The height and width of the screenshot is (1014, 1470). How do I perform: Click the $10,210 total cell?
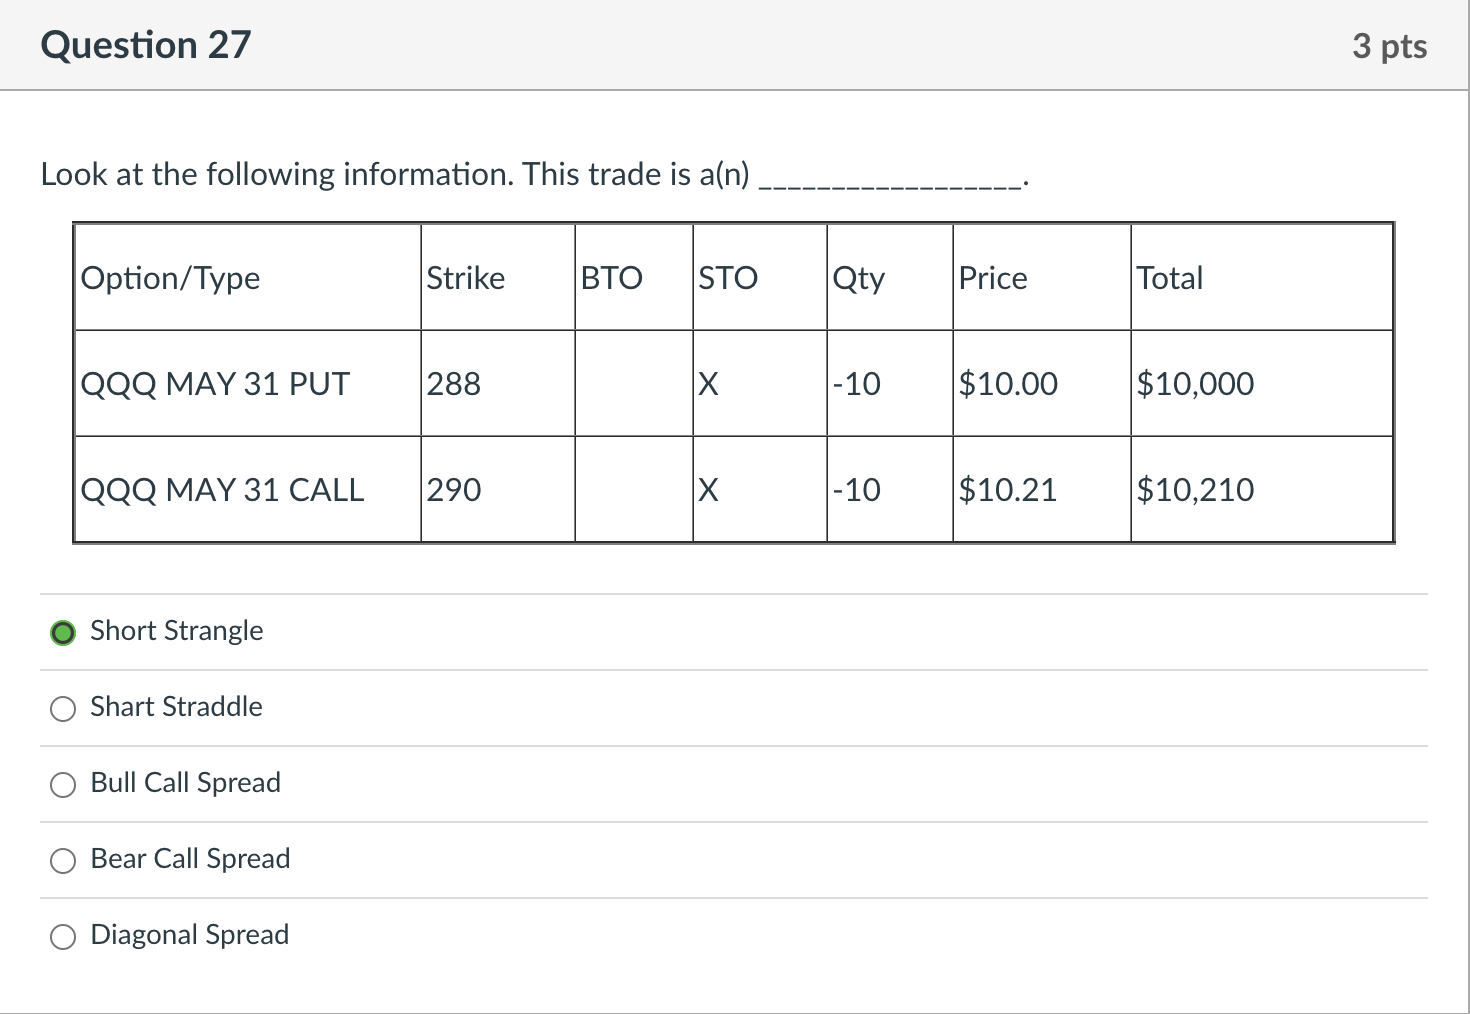(1195, 490)
